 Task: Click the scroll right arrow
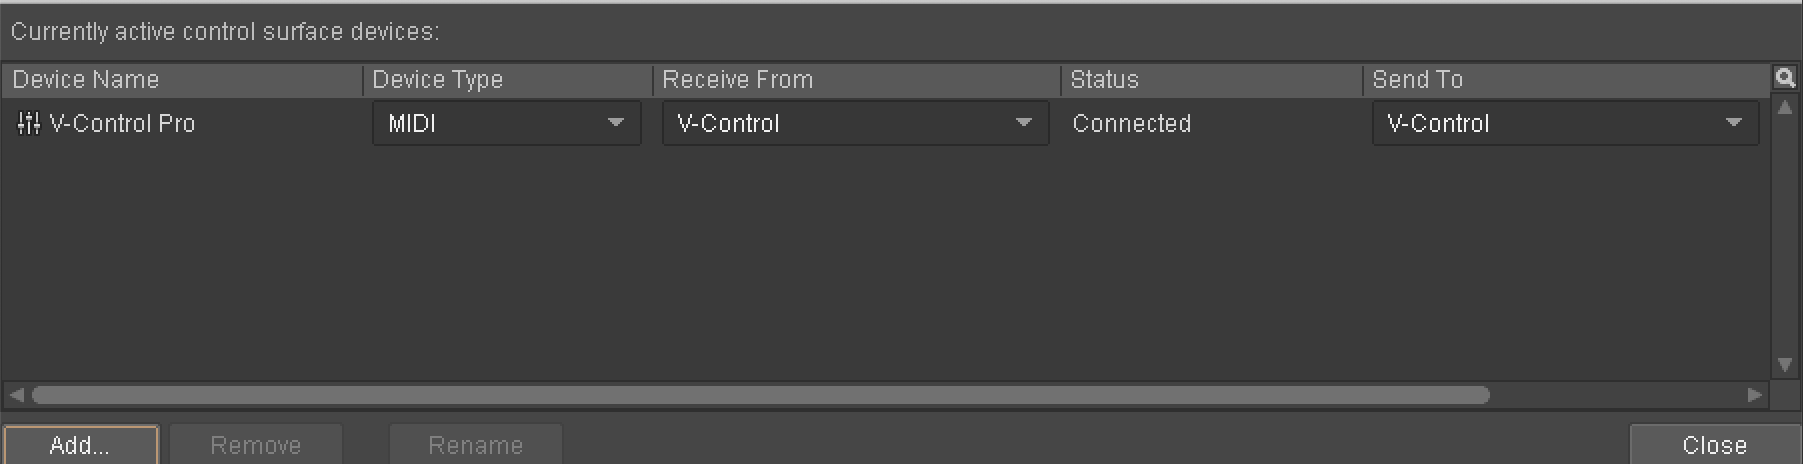tap(1754, 395)
